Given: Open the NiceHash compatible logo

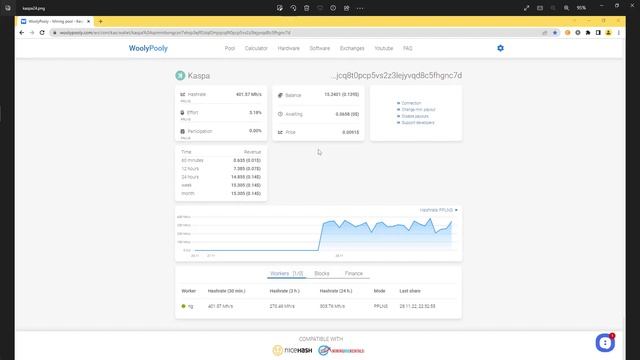Looking at the screenshot, I should pyautogui.click(x=292, y=350).
